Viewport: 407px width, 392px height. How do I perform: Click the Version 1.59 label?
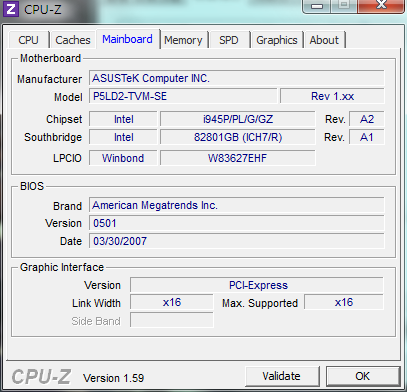pyautogui.click(x=114, y=378)
